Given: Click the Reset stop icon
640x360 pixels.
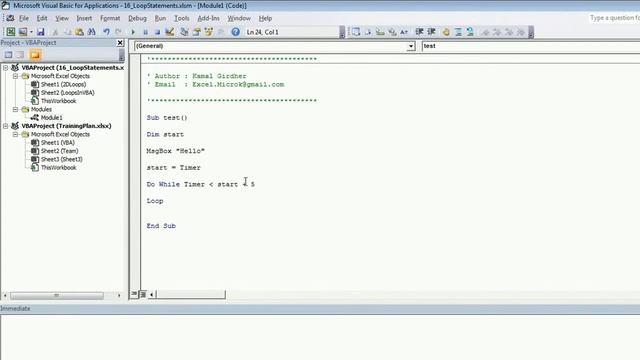Looking at the screenshot, I should 157,32.
